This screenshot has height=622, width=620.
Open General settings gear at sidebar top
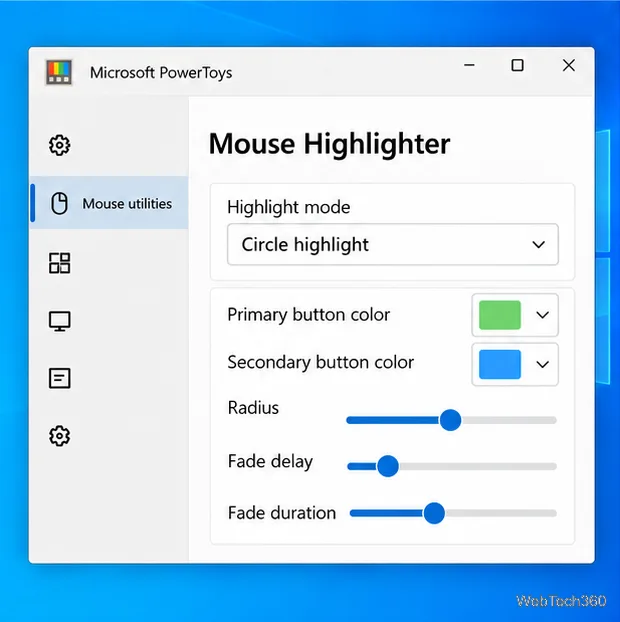60,145
